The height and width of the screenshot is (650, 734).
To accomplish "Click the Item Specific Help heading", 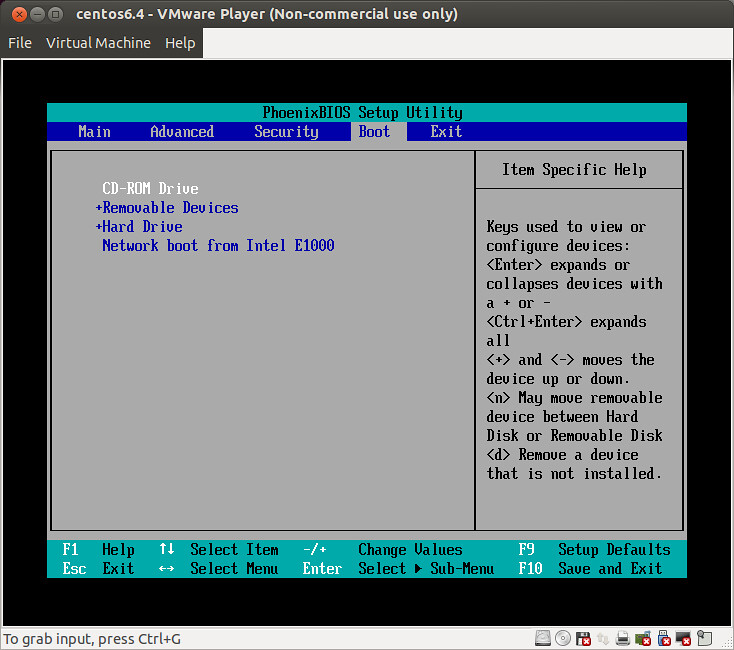I will [x=574, y=169].
